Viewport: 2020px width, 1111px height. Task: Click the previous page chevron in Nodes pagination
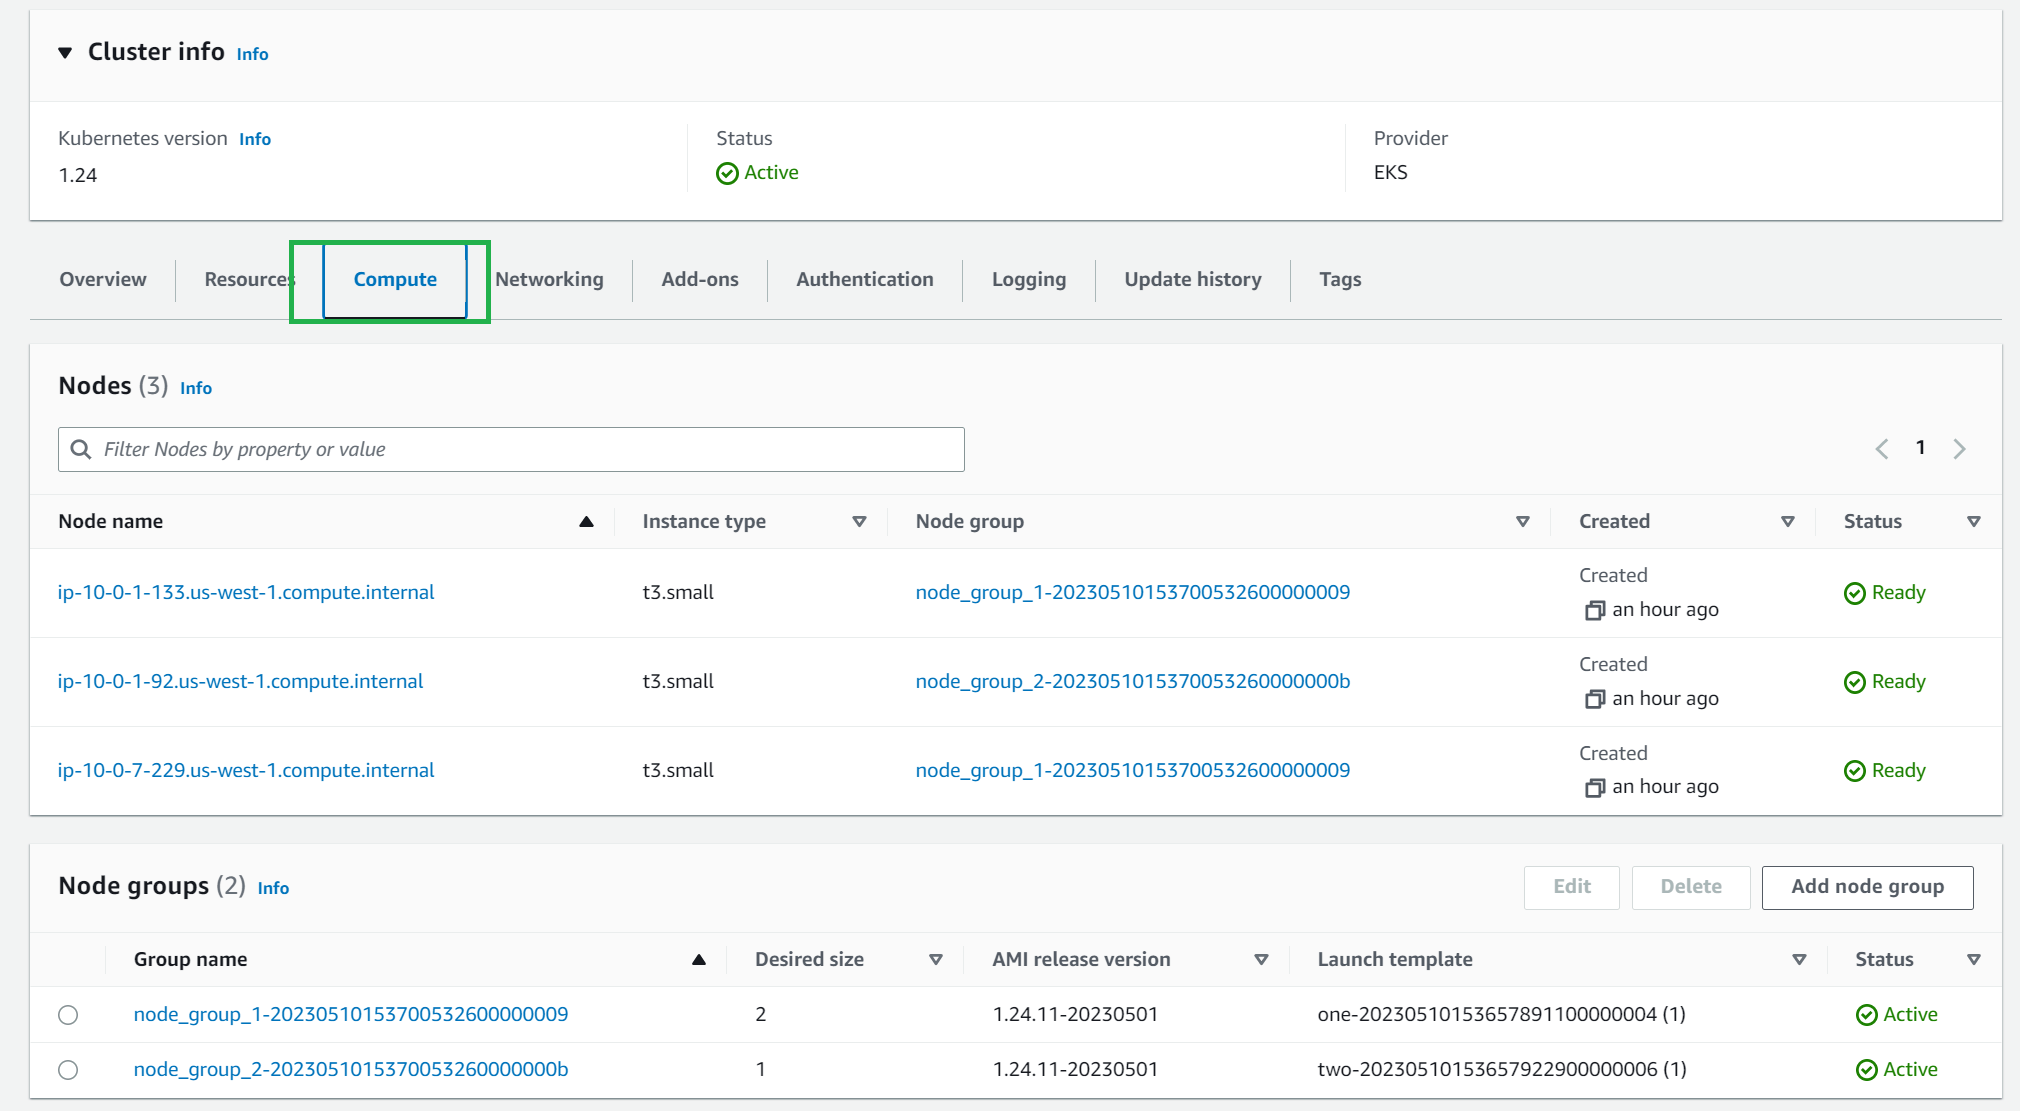[x=1882, y=448]
